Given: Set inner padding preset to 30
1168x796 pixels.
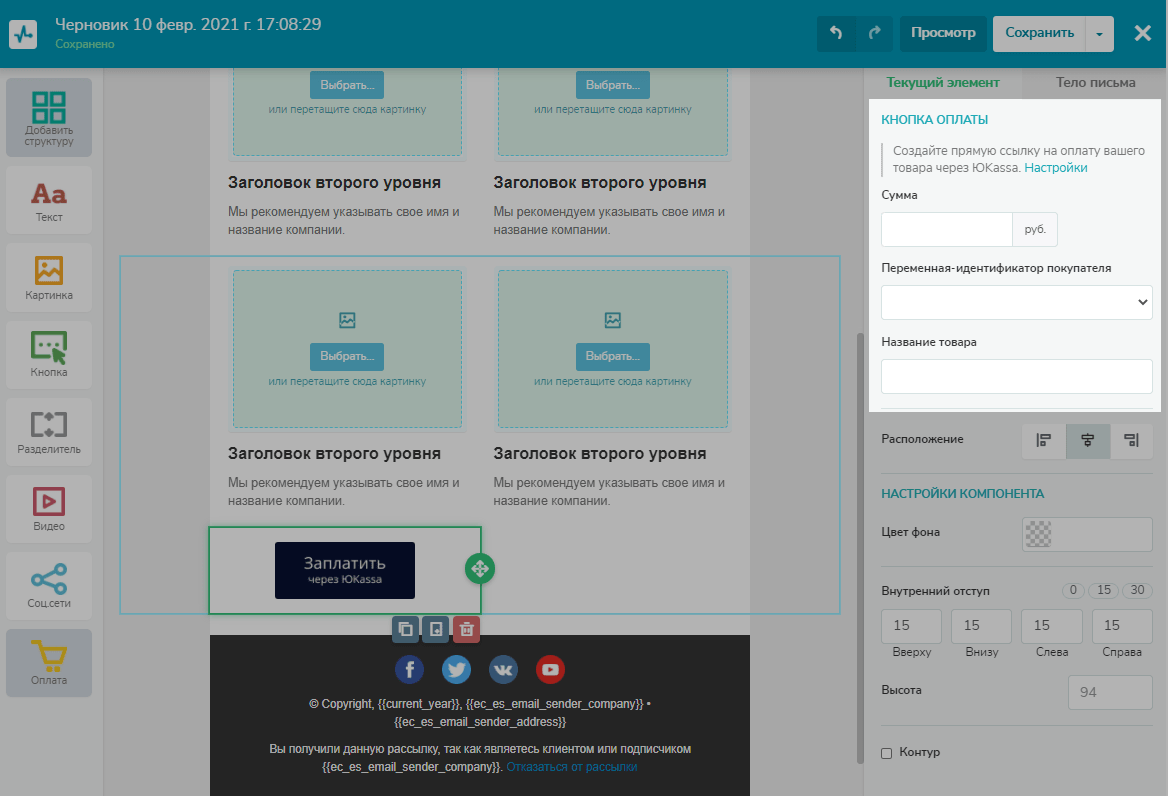Looking at the screenshot, I should [1137, 590].
